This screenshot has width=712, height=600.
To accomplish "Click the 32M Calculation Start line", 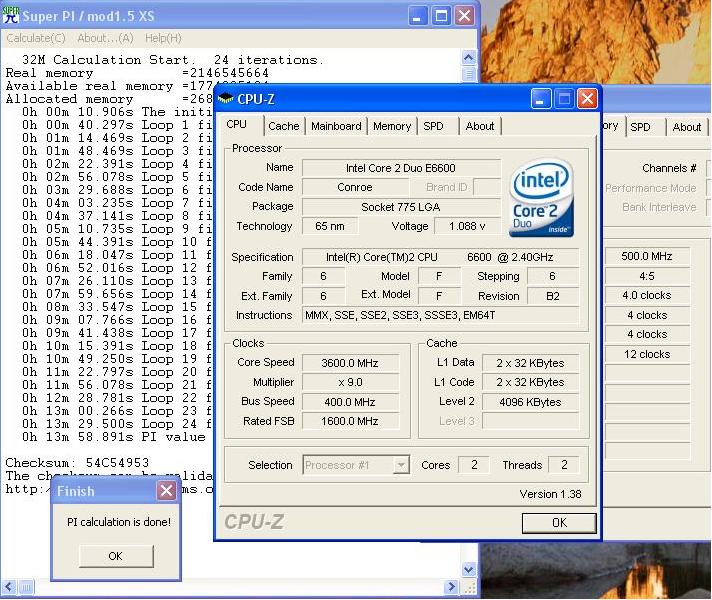I will click(173, 60).
